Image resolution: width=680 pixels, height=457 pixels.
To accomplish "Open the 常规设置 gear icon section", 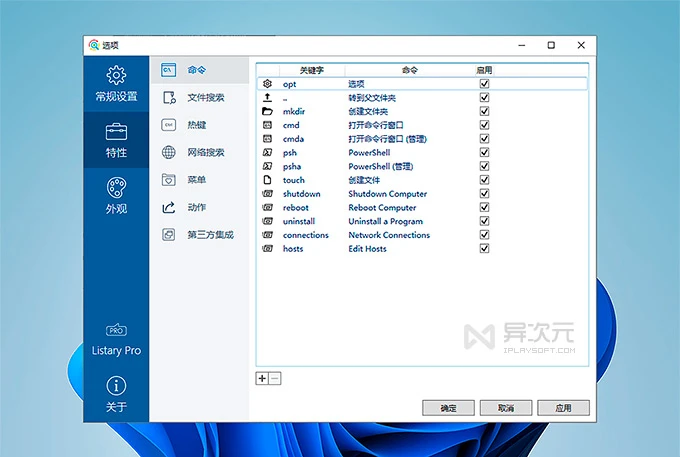I will (116, 76).
